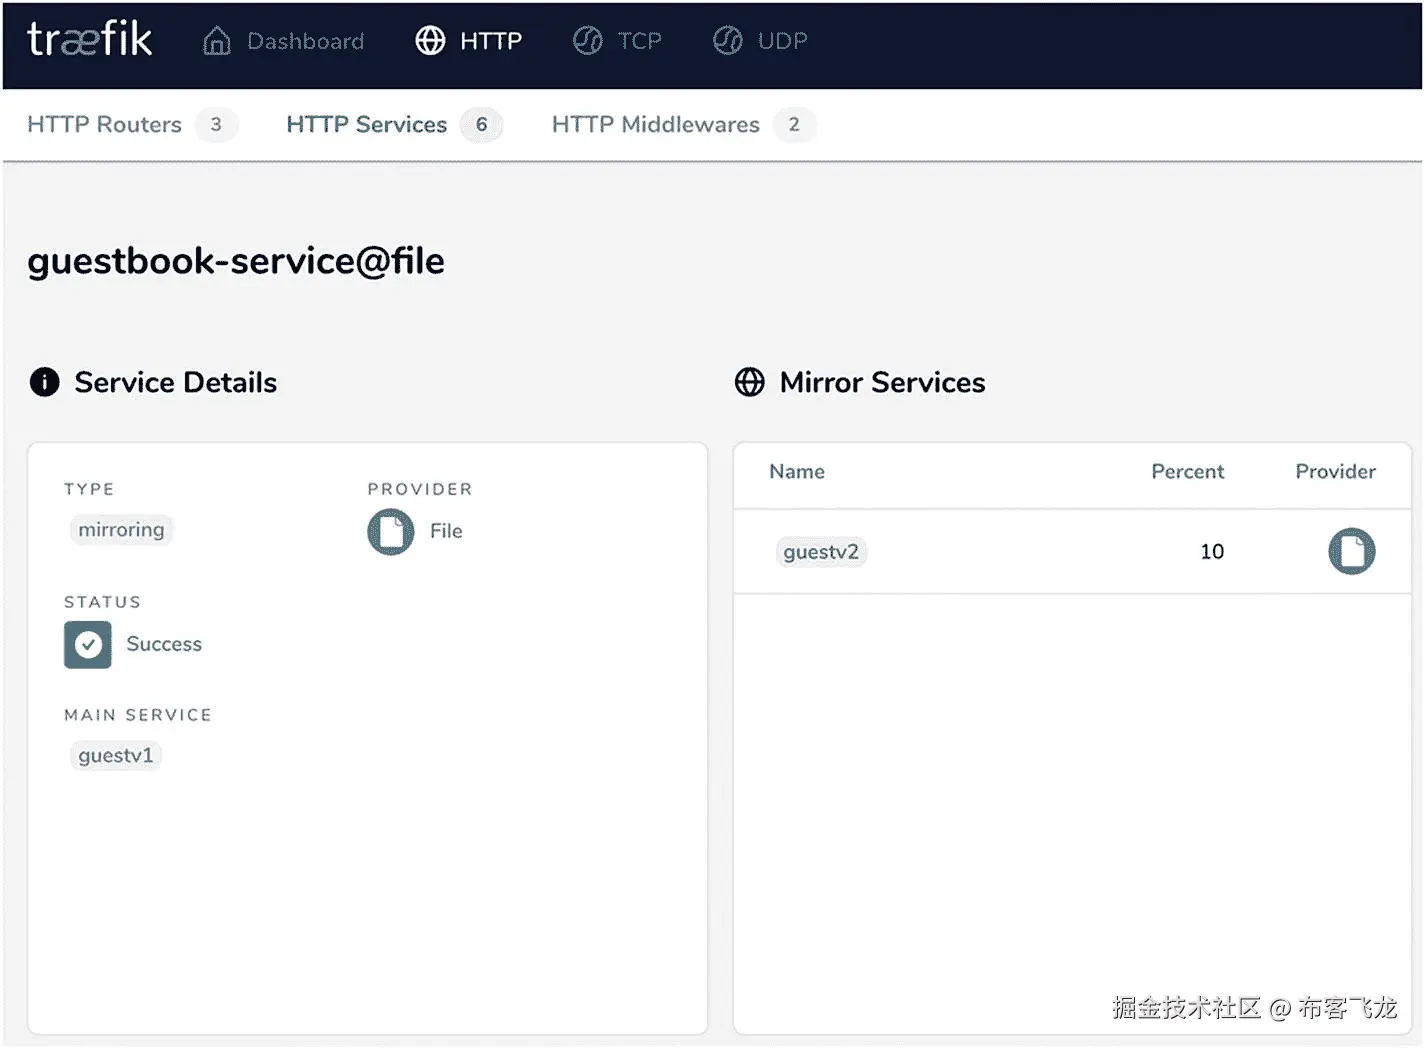Image resolution: width=1425 pixels, height=1049 pixels.
Task: Click the Mirror Services globe icon
Action: click(749, 382)
